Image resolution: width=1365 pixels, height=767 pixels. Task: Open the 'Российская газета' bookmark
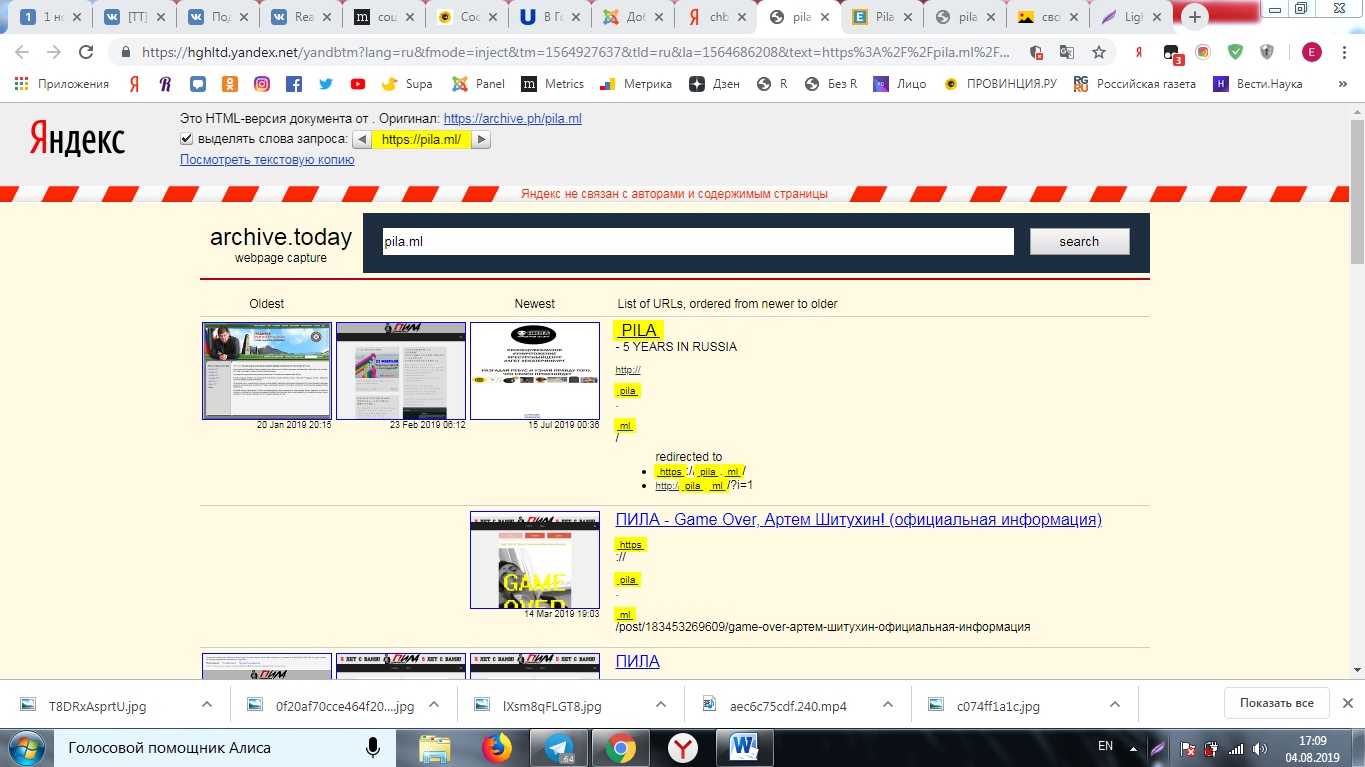(1135, 84)
